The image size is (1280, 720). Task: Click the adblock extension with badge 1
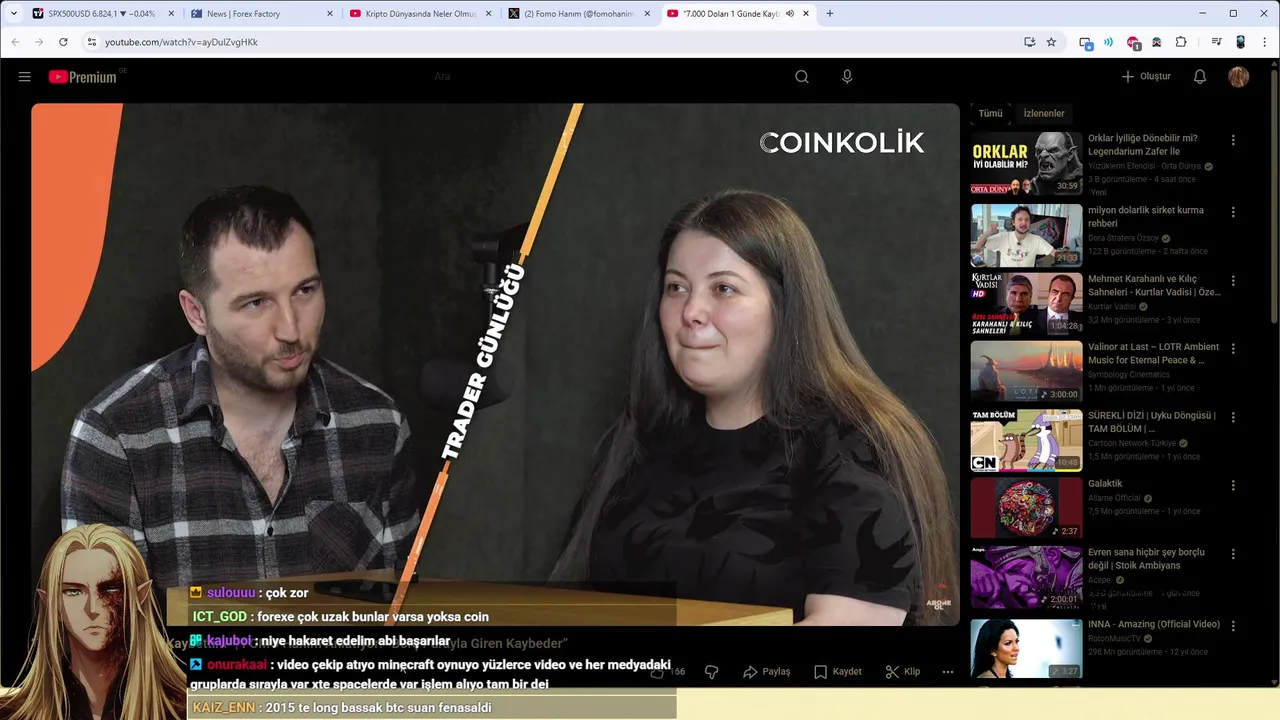click(x=1133, y=42)
